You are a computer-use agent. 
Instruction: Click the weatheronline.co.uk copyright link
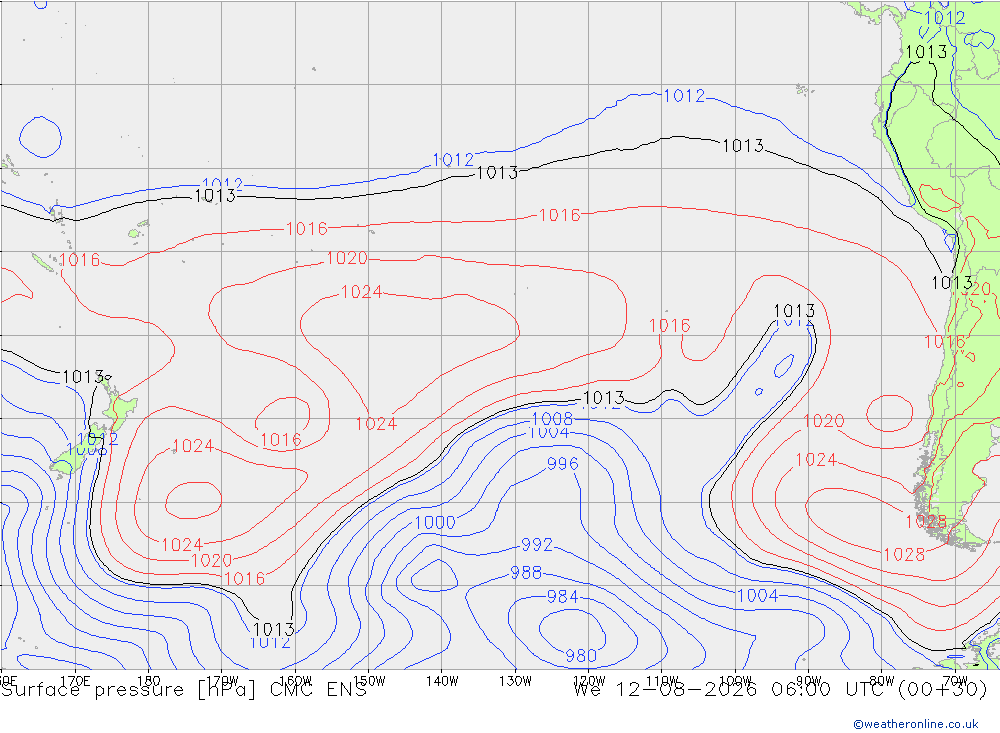915,724
